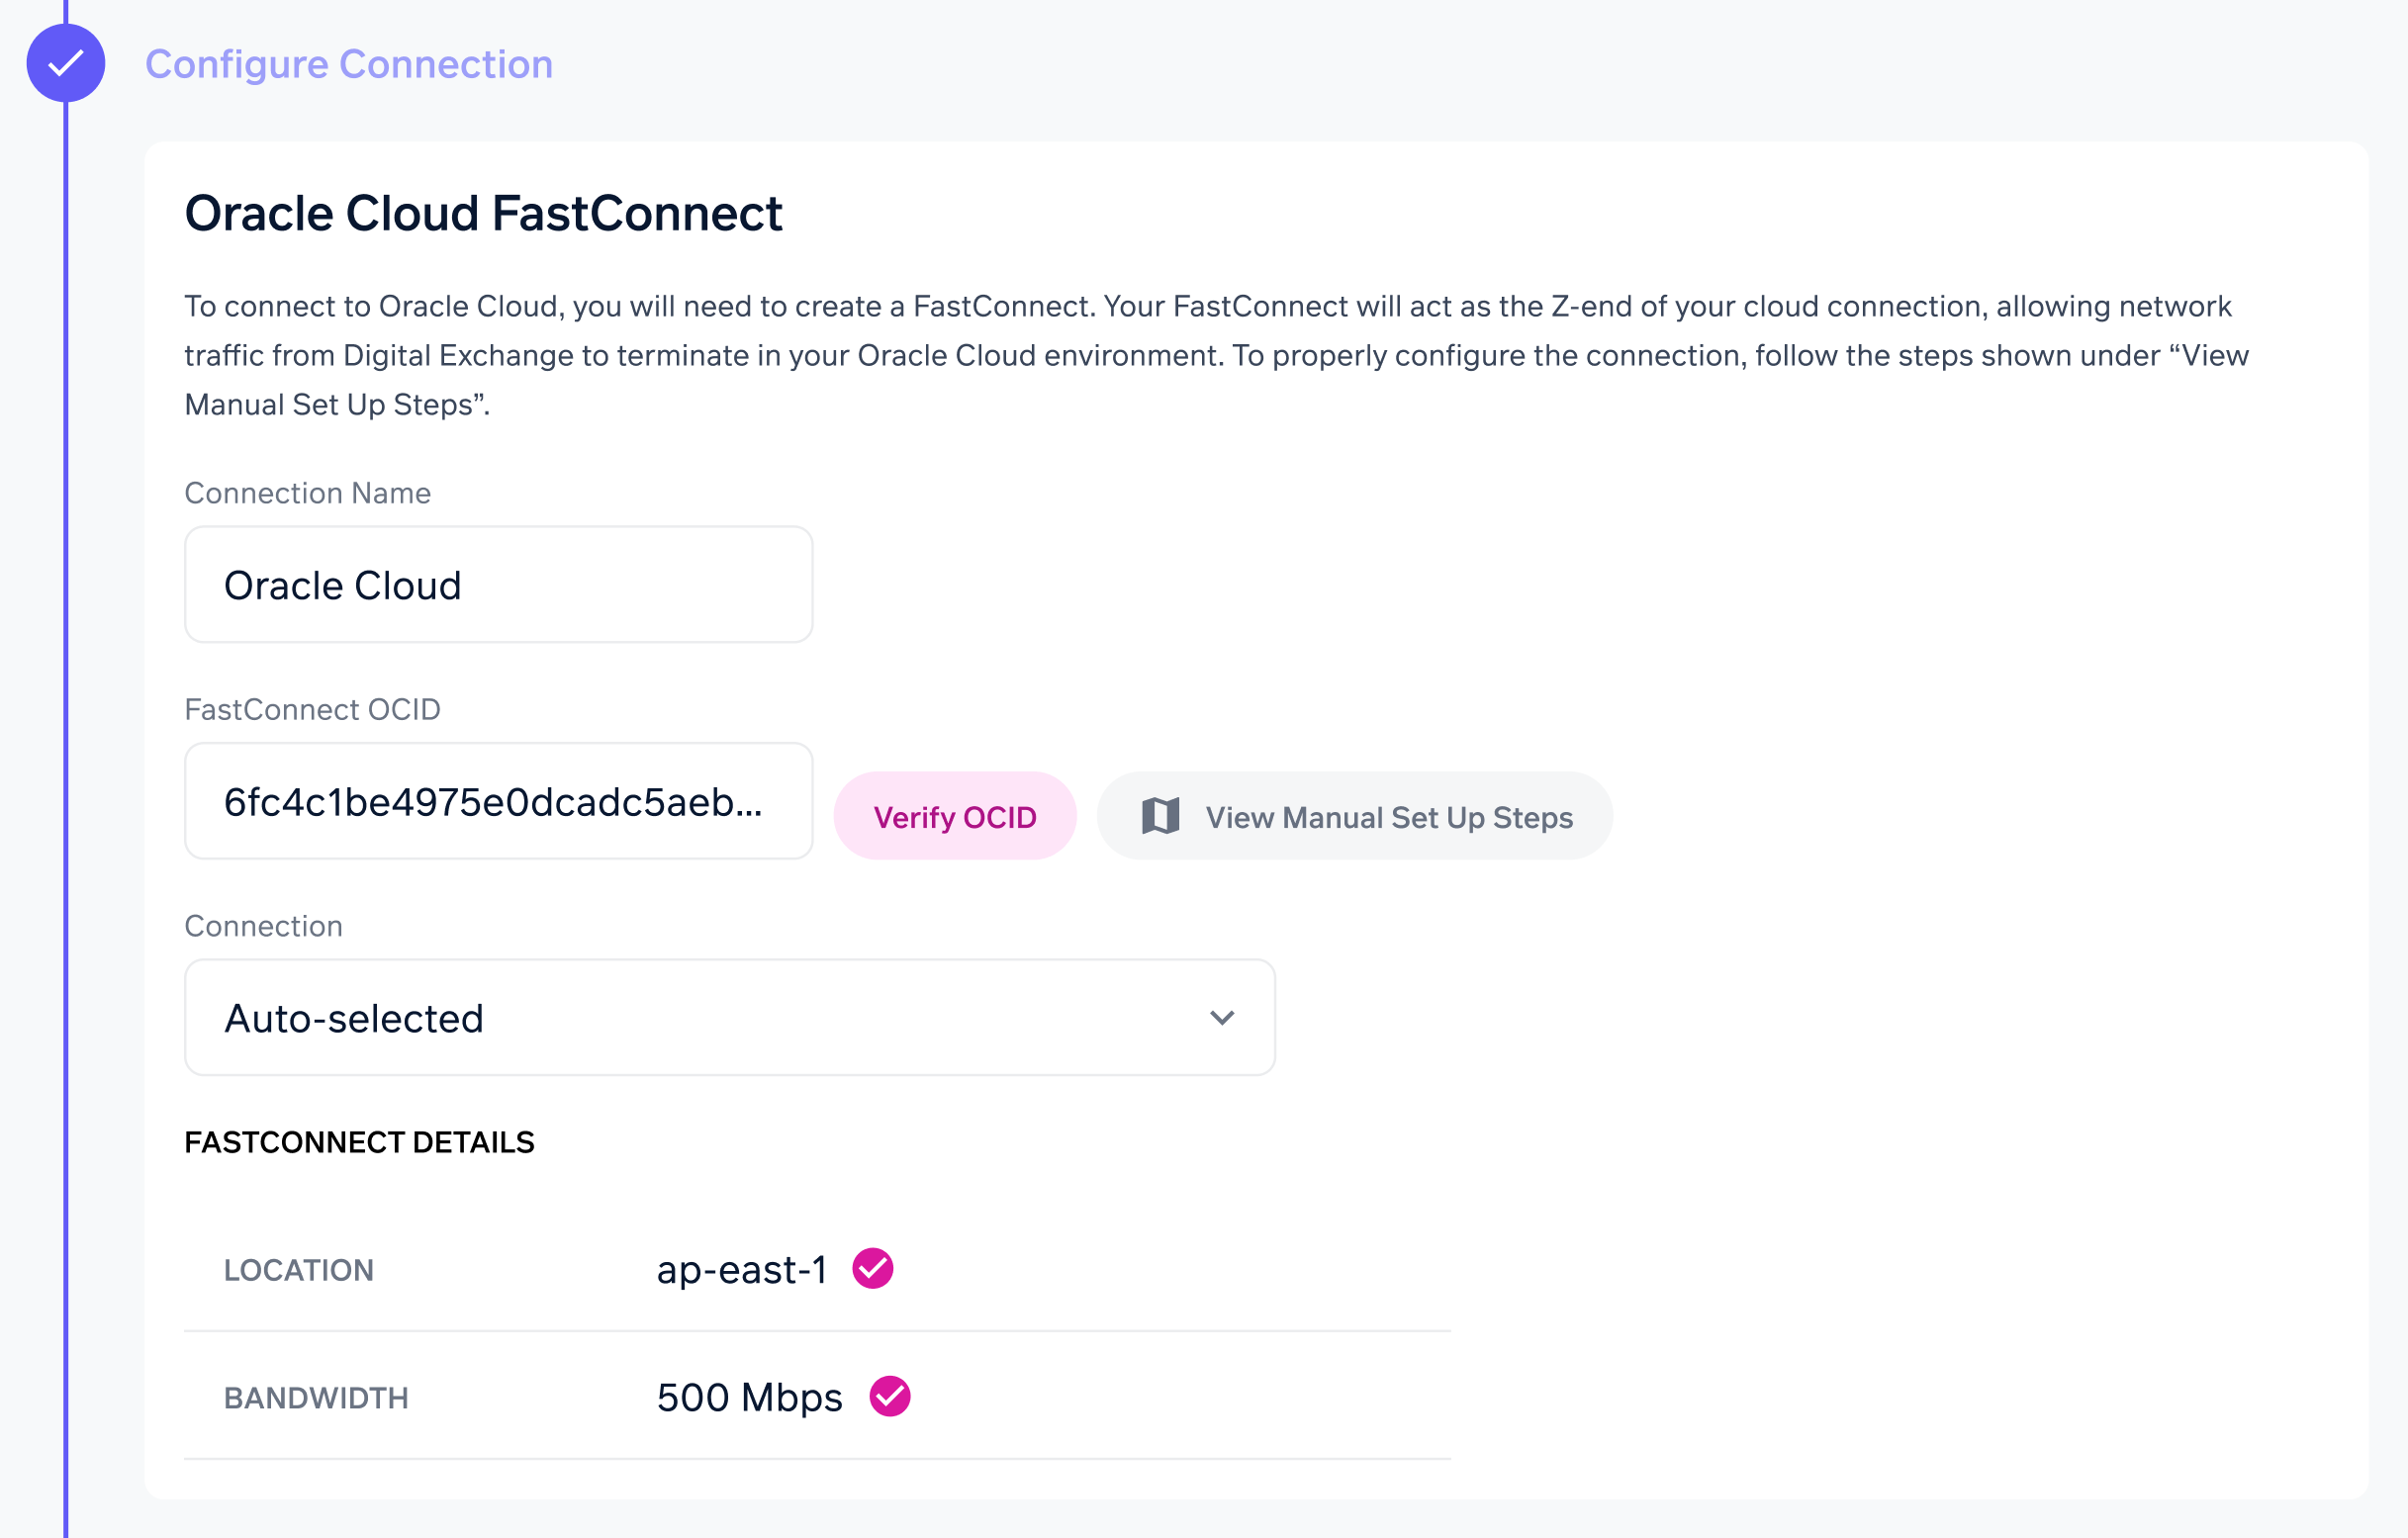Click the ap-east-1 location value

(x=741, y=1269)
